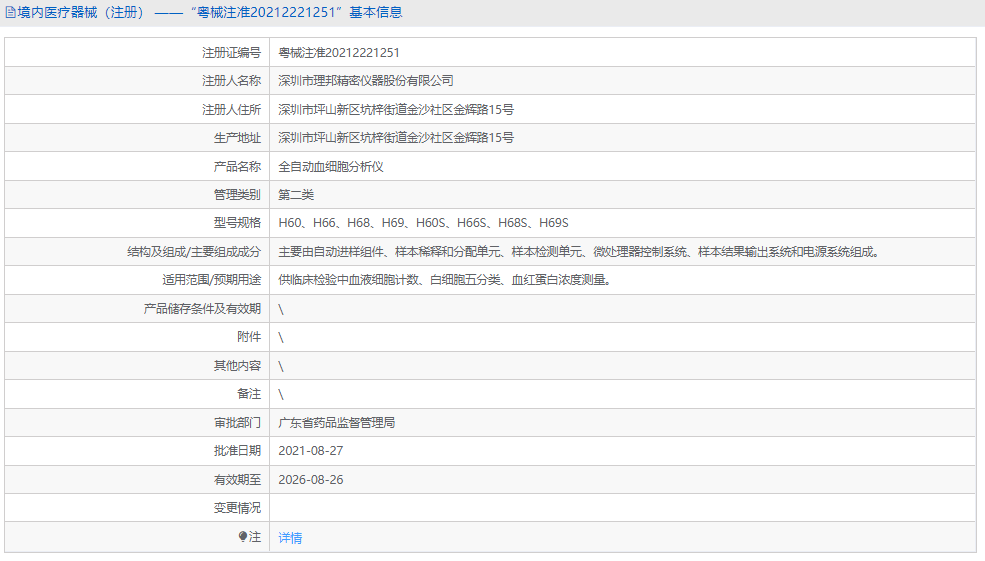Click the backslash value in the 附件 row
This screenshot has height=561, width=985.
[281, 338]
